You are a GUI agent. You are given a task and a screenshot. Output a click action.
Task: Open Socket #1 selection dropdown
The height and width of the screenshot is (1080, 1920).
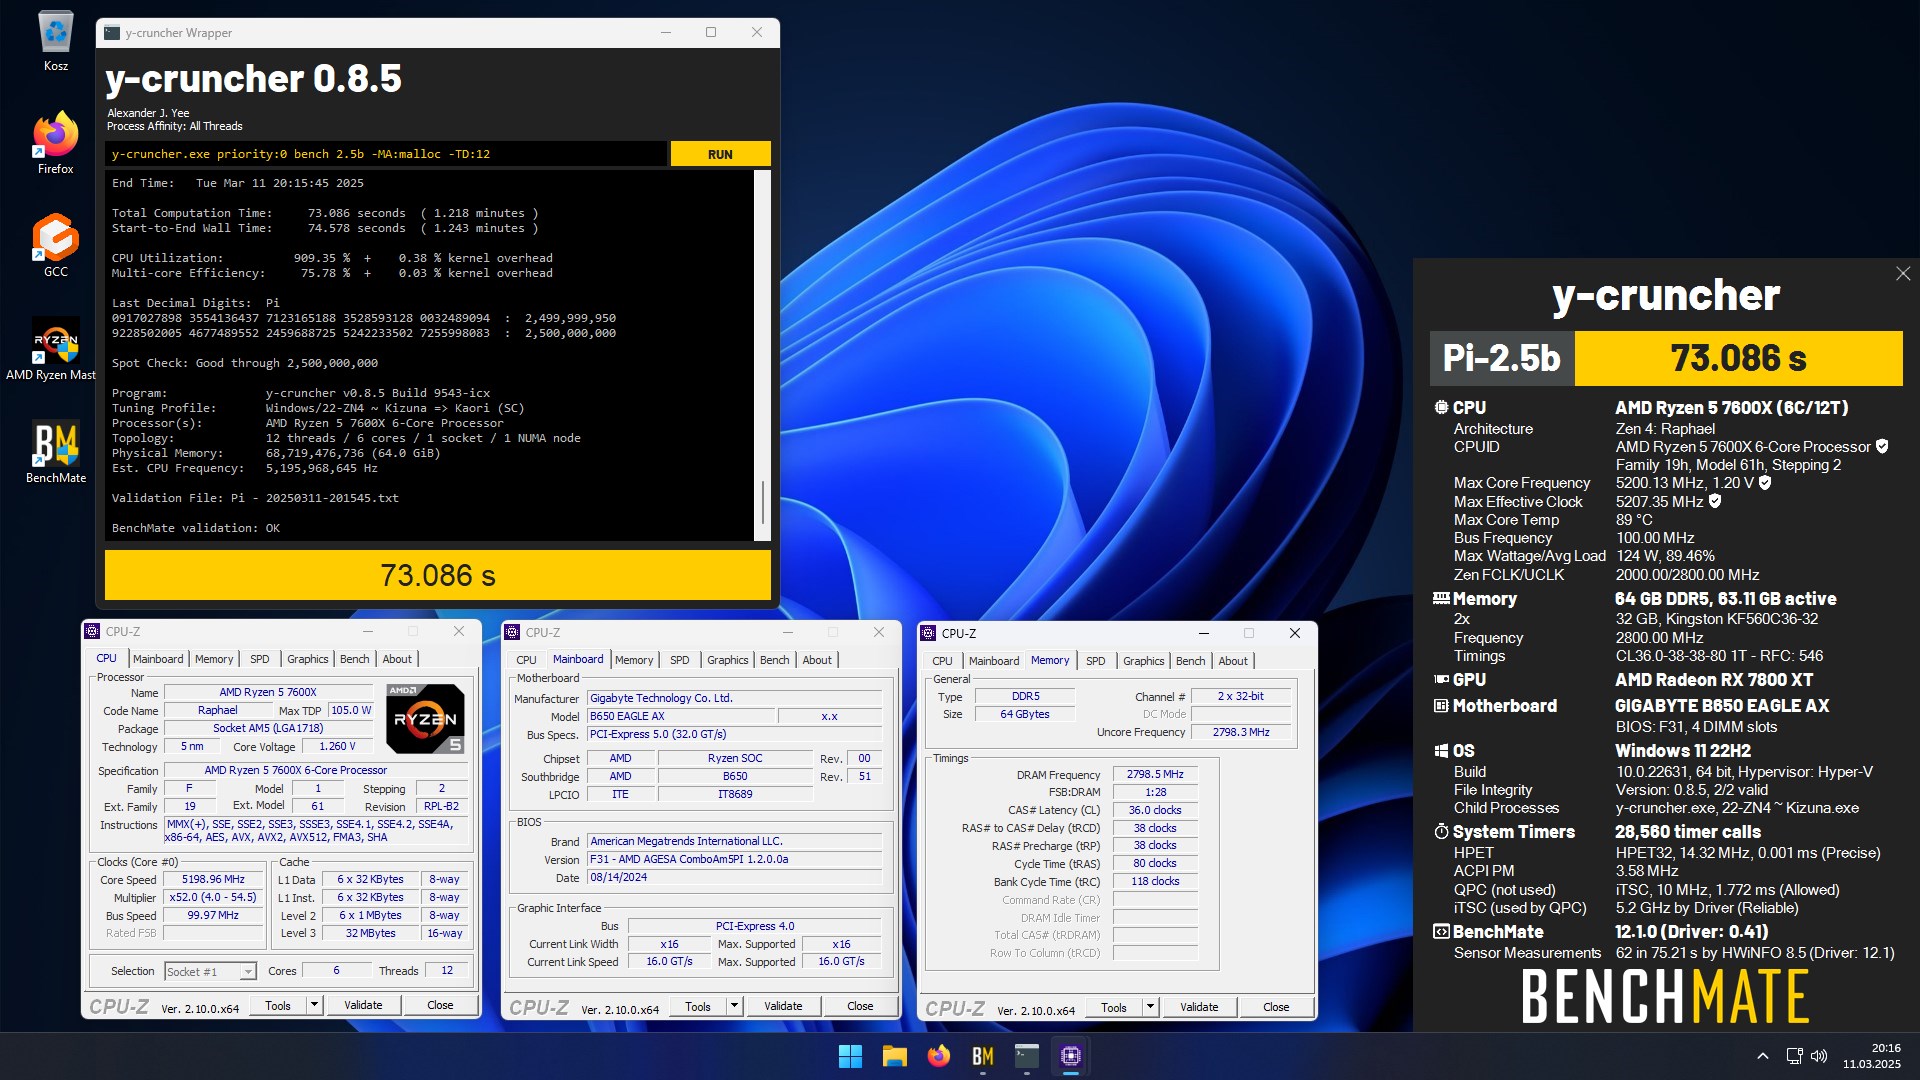coord(210,971)
